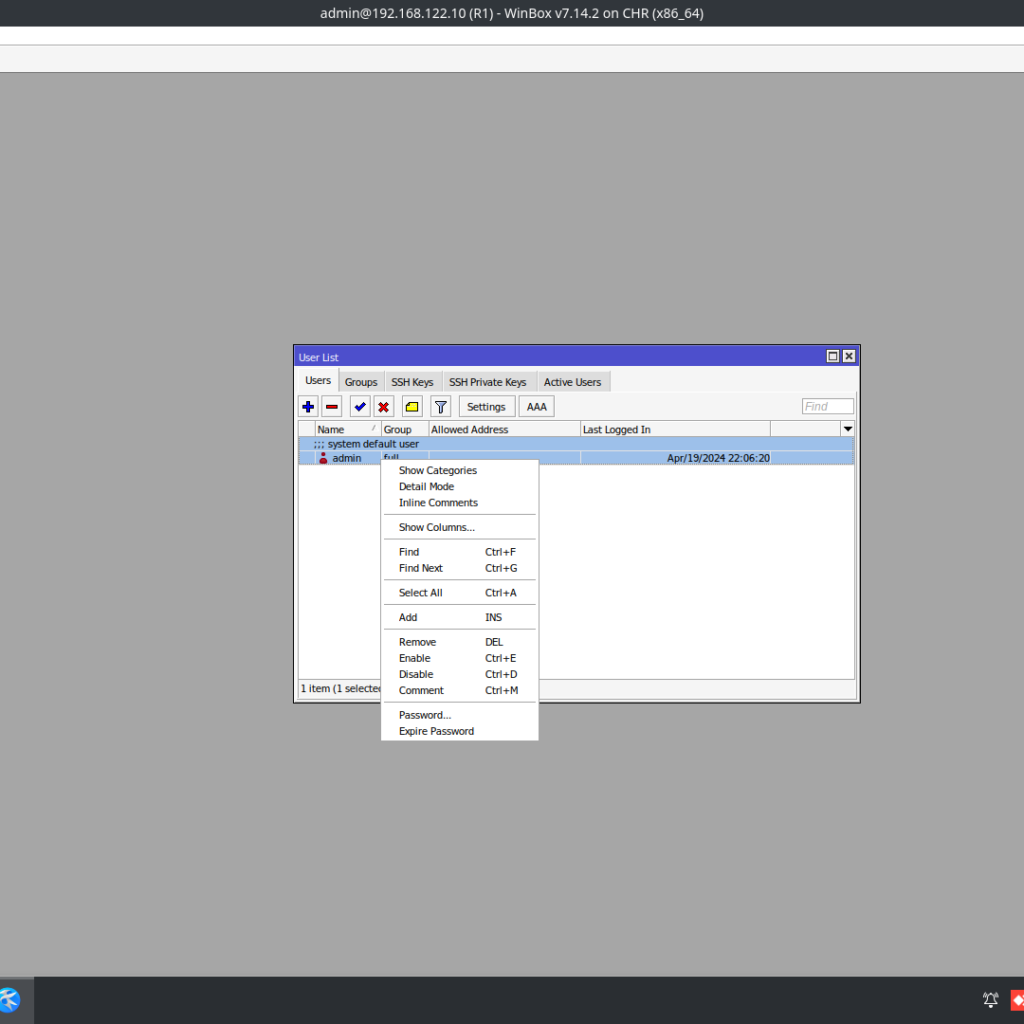1024x1024 pixels.
Task: Click the blue checkmark Enable icon
Action: (x=360, y=407)
